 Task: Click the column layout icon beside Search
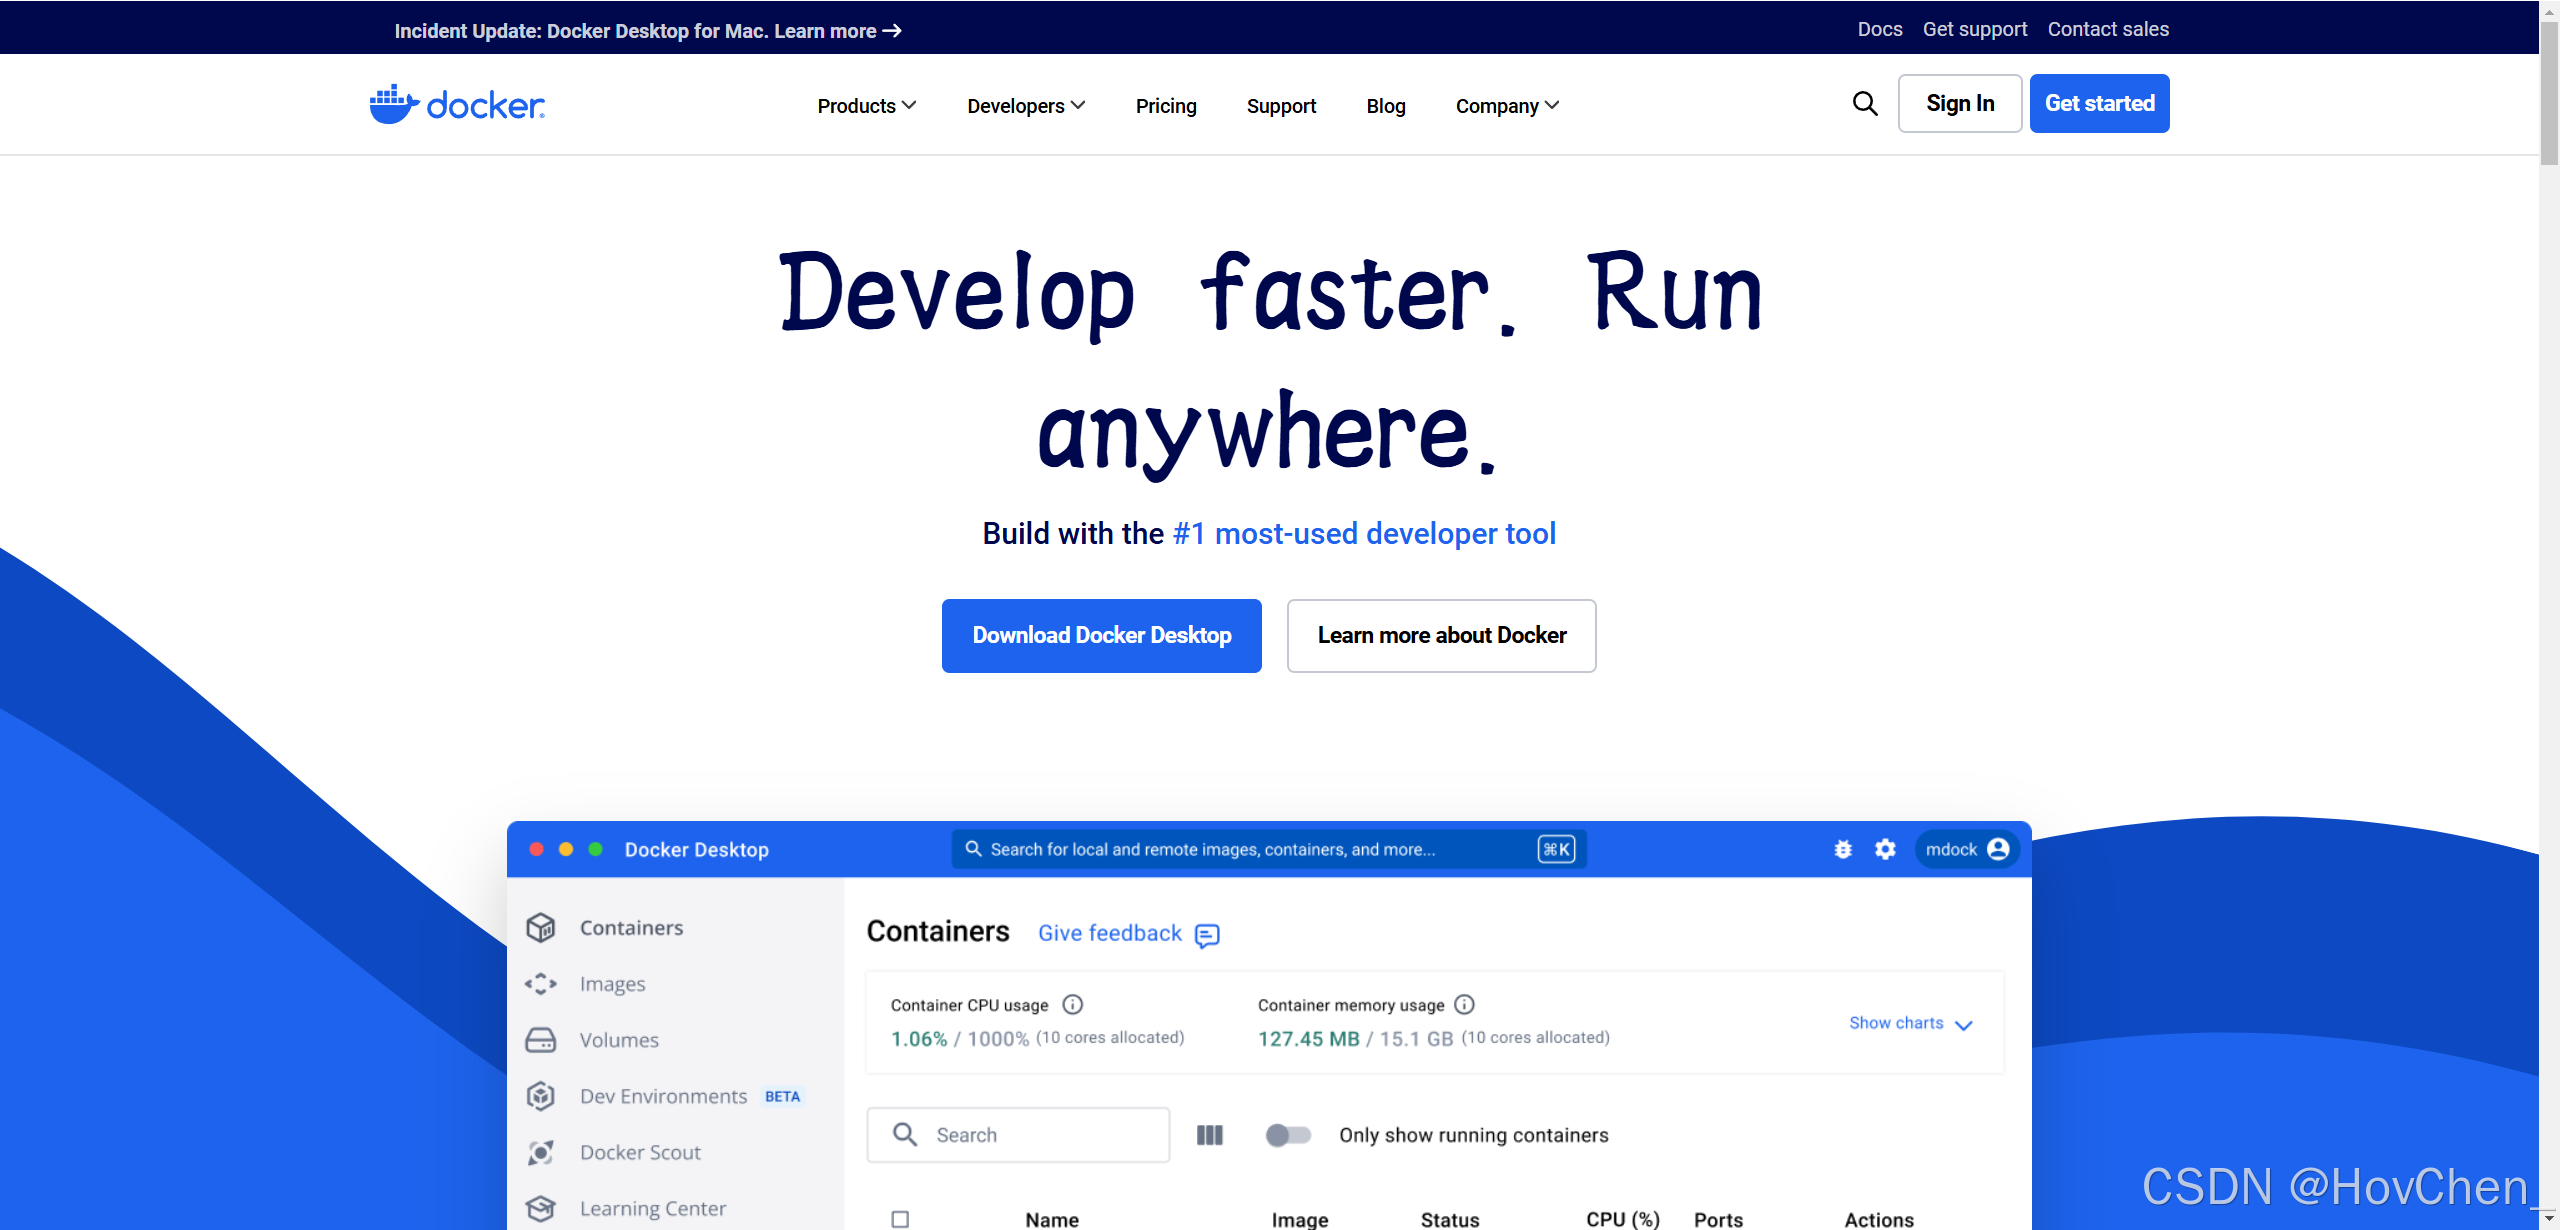pos(1210,1135)
